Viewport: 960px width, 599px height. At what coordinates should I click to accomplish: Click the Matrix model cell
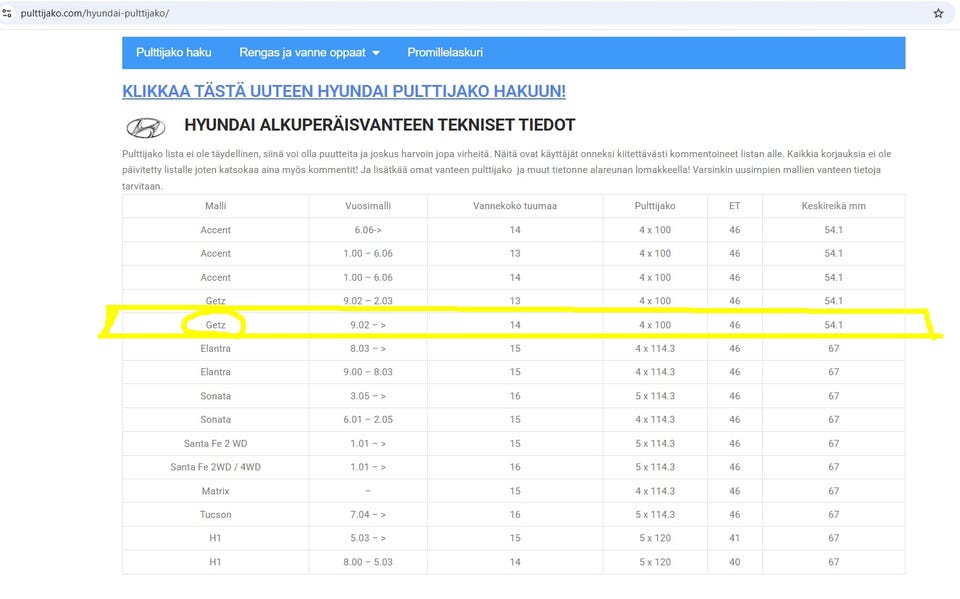(216, 491)
